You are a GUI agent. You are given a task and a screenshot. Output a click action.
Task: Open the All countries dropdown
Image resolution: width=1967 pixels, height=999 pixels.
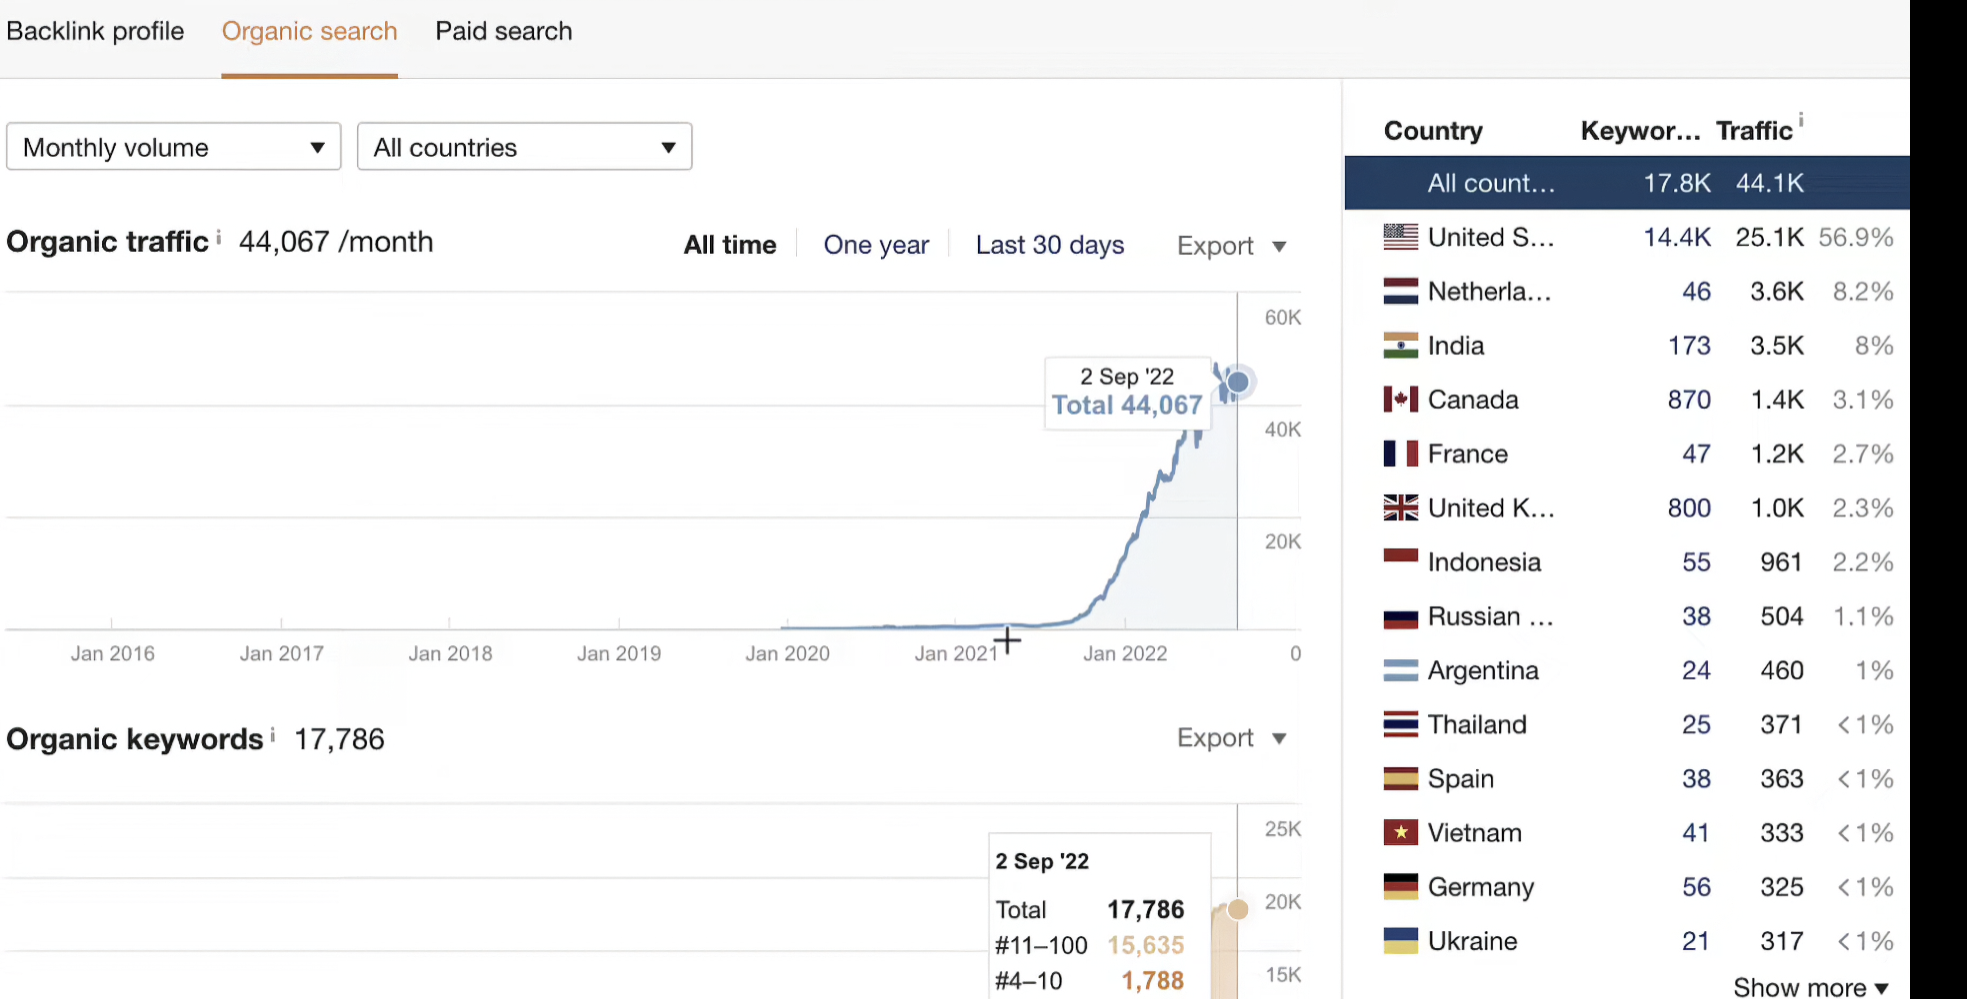pyautogui.click(x=524, y=147)
